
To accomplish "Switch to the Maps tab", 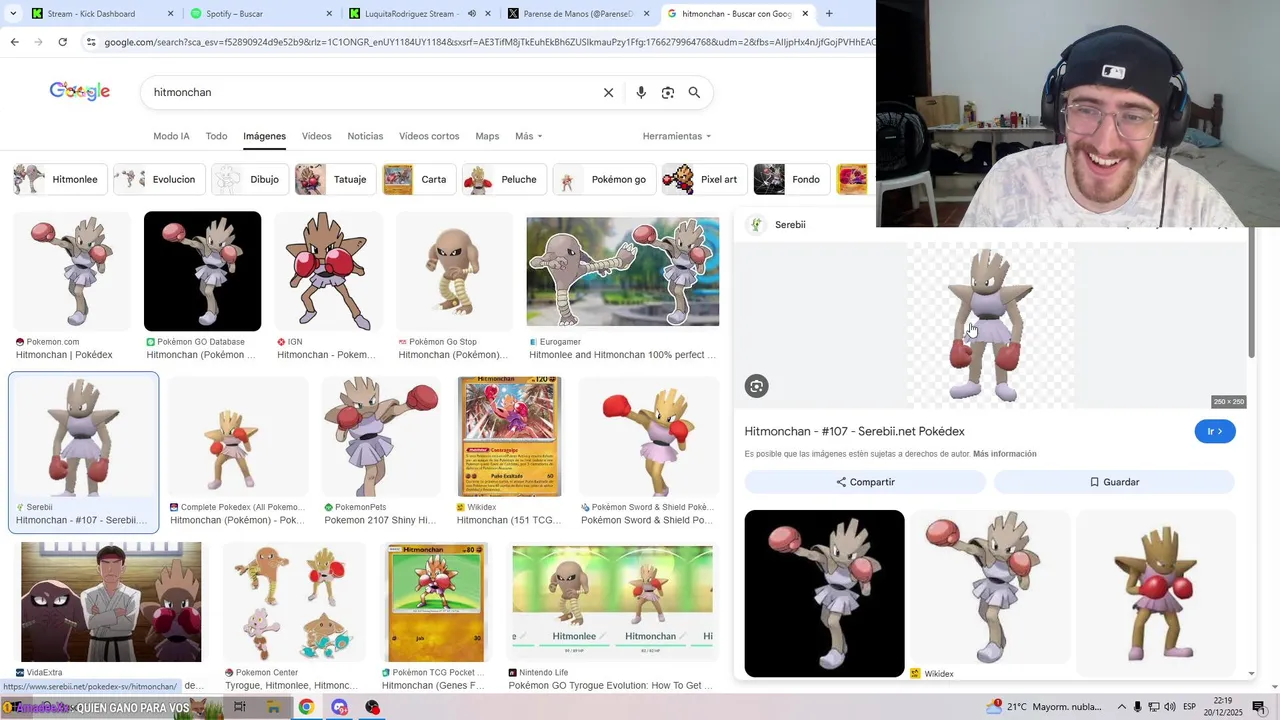I will click(x=487, y=136).
